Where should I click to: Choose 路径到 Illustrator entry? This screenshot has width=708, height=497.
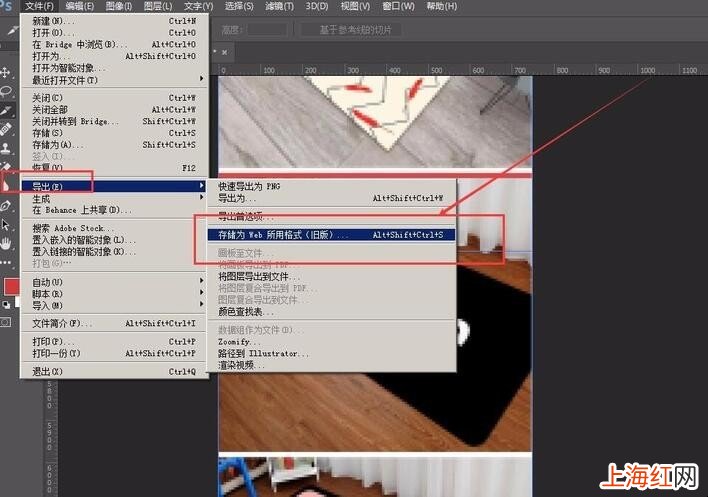pos(331,353)
